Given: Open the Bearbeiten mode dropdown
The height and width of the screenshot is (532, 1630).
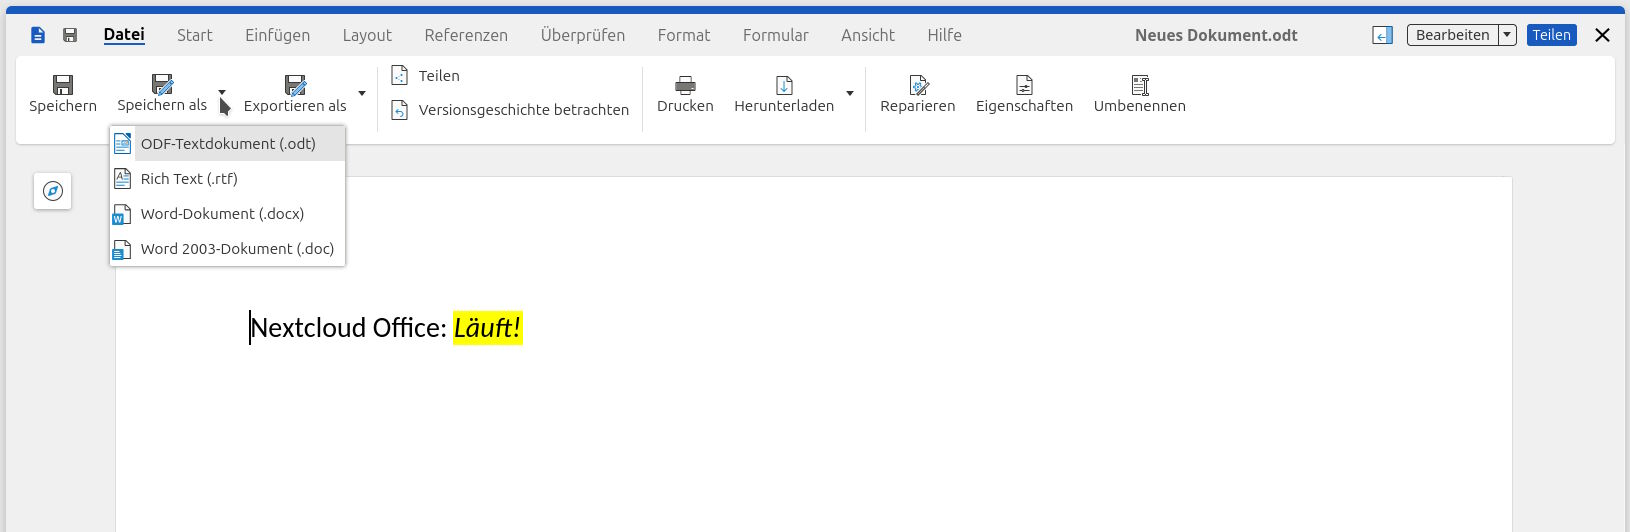Looking at the screenshot, I should coord(1507,35).
